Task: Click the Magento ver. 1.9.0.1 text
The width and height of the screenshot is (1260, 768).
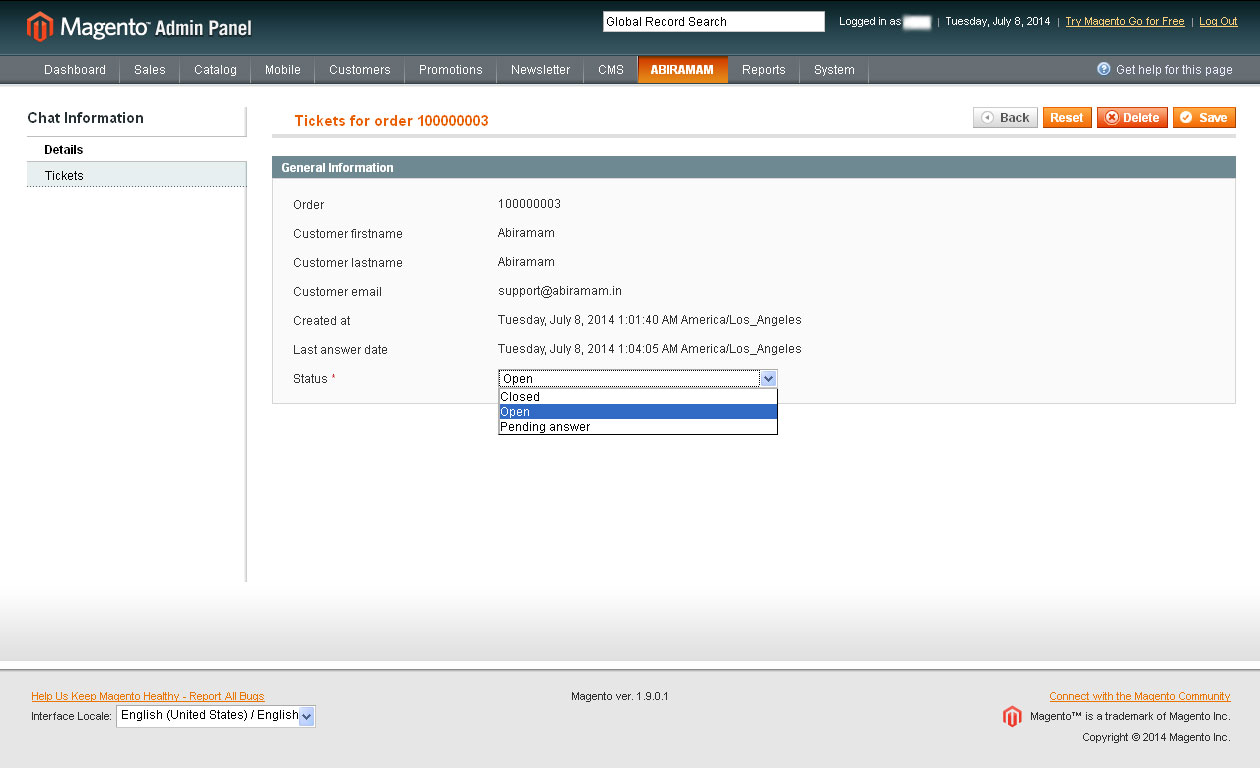Action: click(x=620, y=696)
